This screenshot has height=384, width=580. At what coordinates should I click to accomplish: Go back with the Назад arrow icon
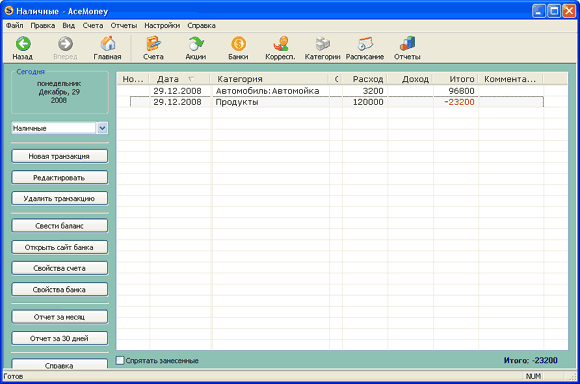click(x=23, y=44)
